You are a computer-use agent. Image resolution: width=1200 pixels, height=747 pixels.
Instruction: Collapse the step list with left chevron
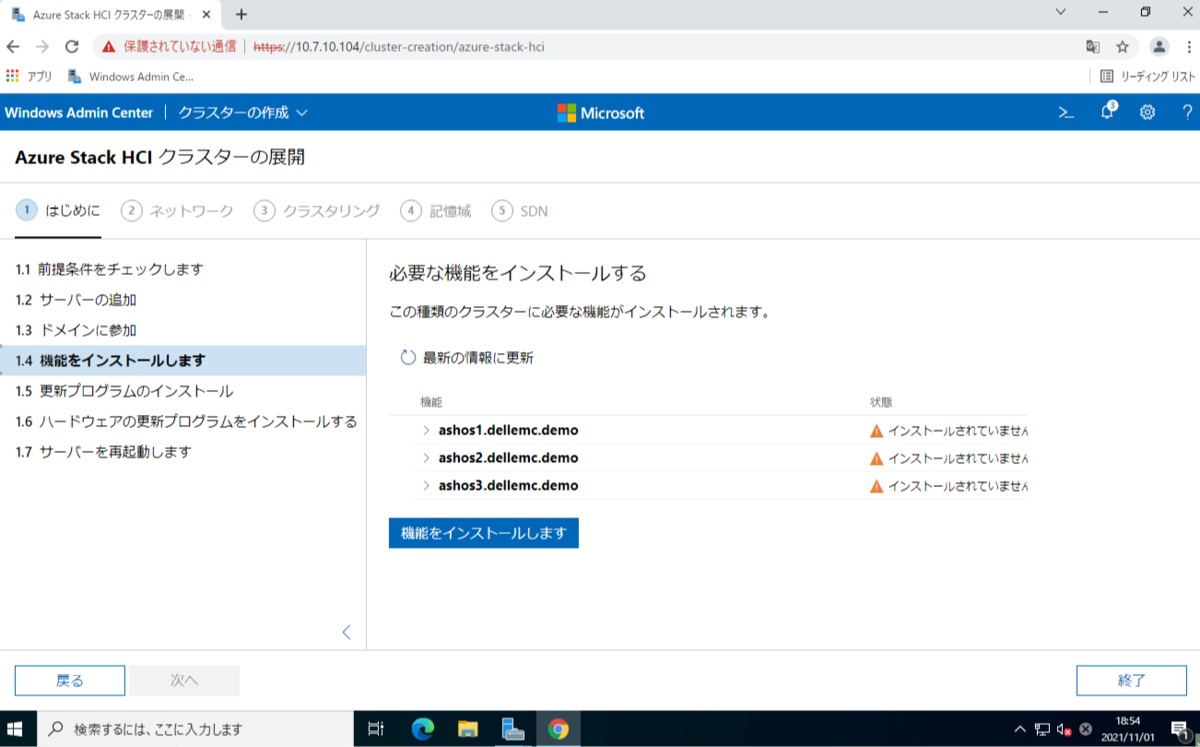tap(347, 632)
